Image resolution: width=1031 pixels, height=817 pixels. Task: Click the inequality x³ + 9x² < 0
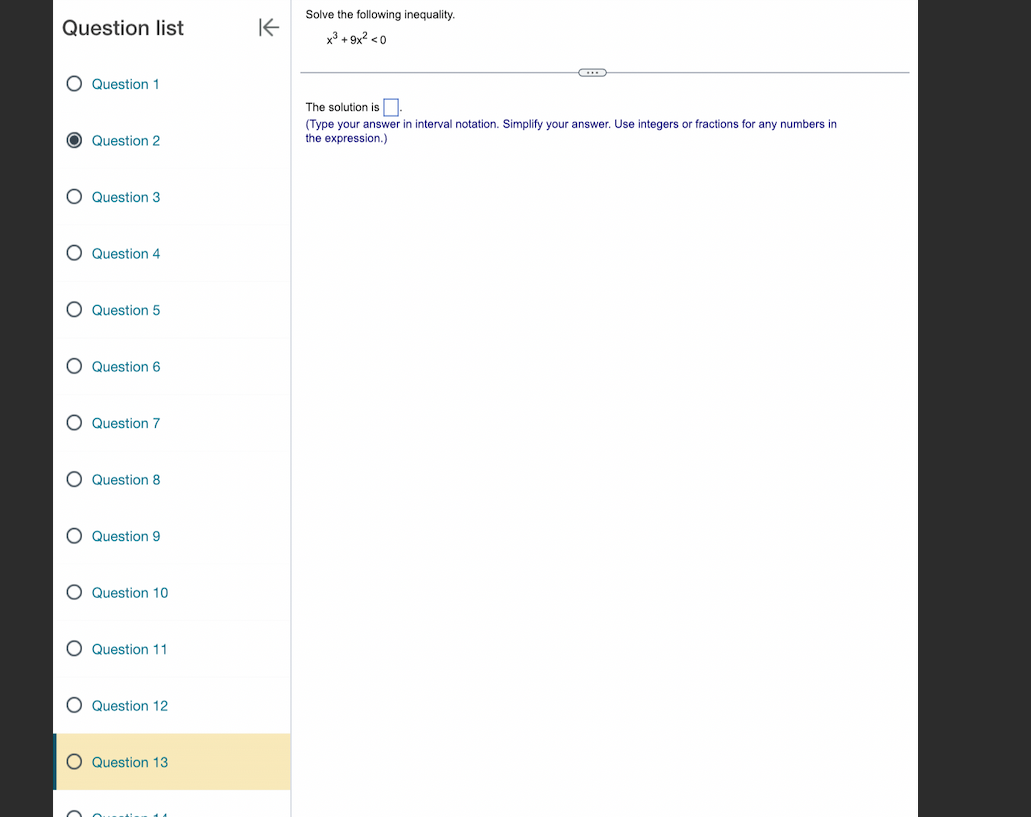pos(356,39)
